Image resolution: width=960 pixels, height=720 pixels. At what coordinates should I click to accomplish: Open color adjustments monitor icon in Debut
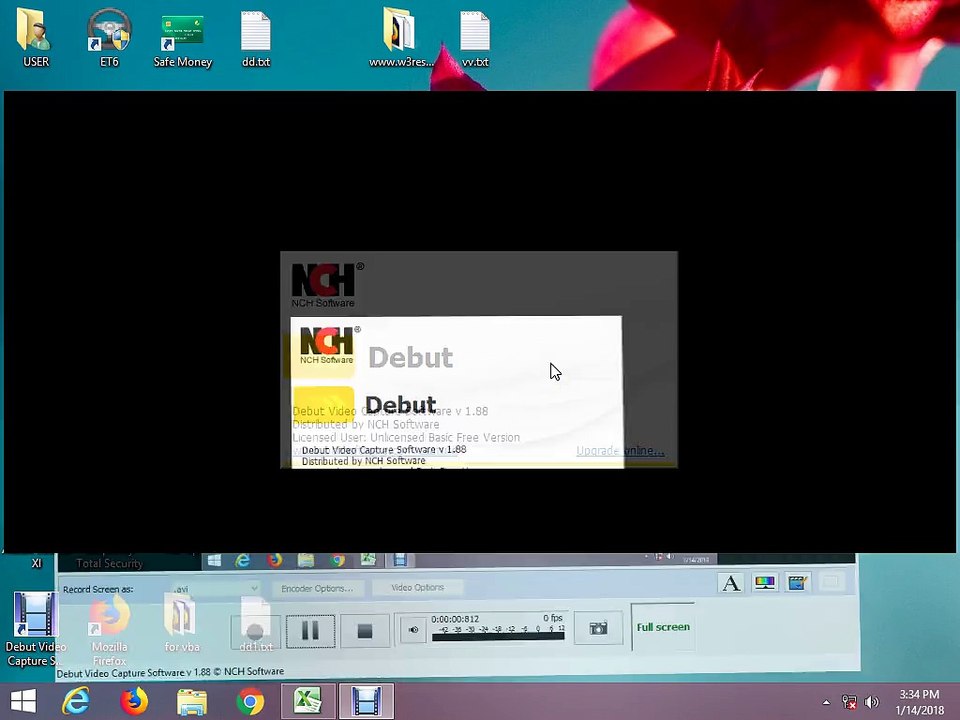point(764,583)
